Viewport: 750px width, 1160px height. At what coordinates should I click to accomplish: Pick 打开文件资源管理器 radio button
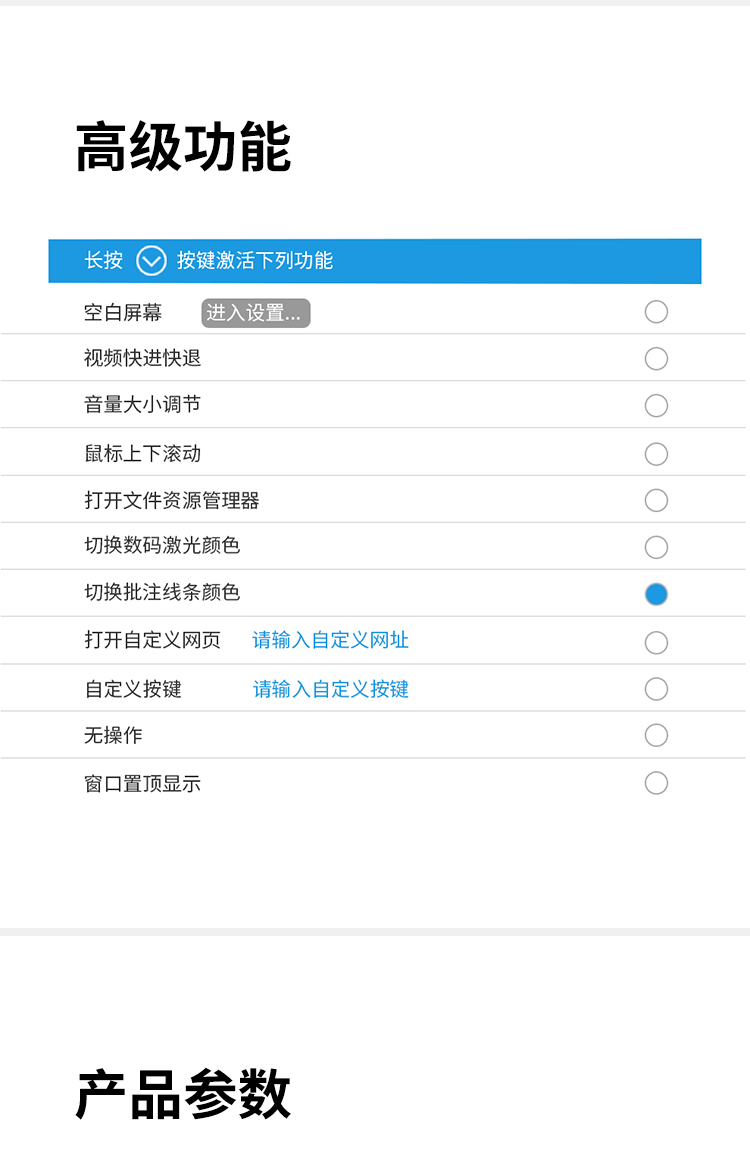656,500
